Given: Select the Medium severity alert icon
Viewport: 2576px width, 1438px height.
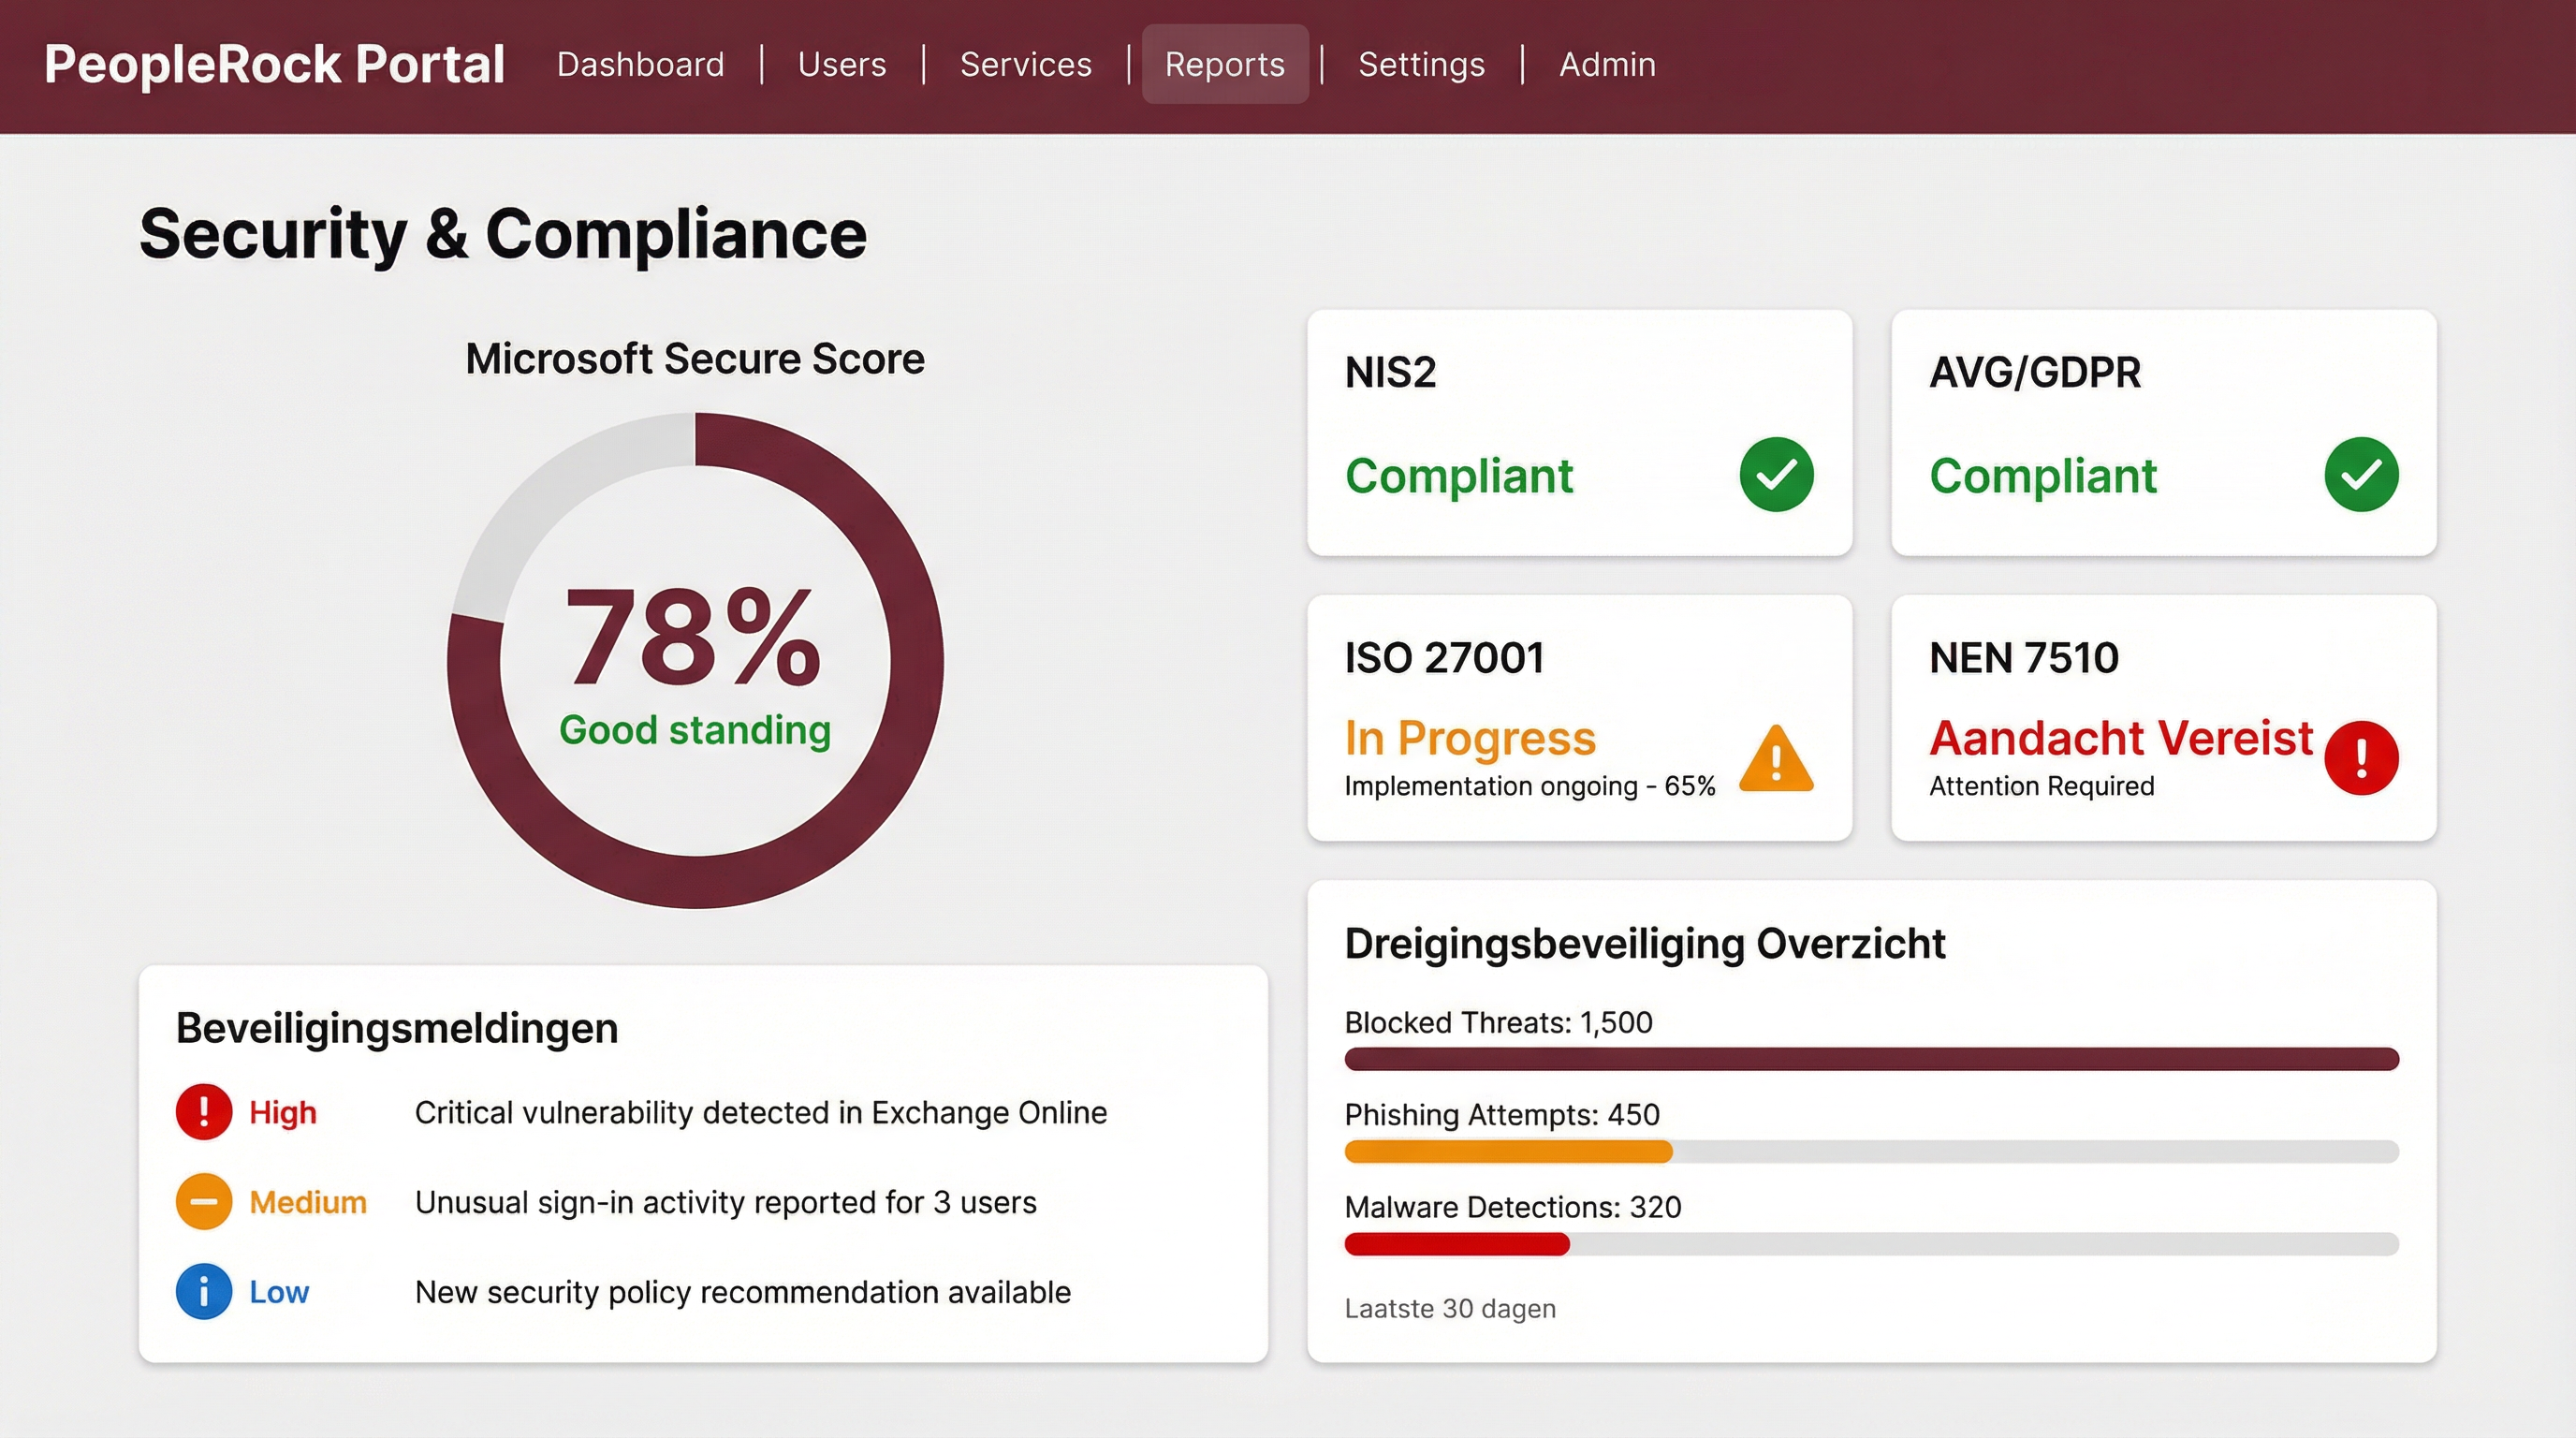Looking at the screenshot, I should point(203,1201).
